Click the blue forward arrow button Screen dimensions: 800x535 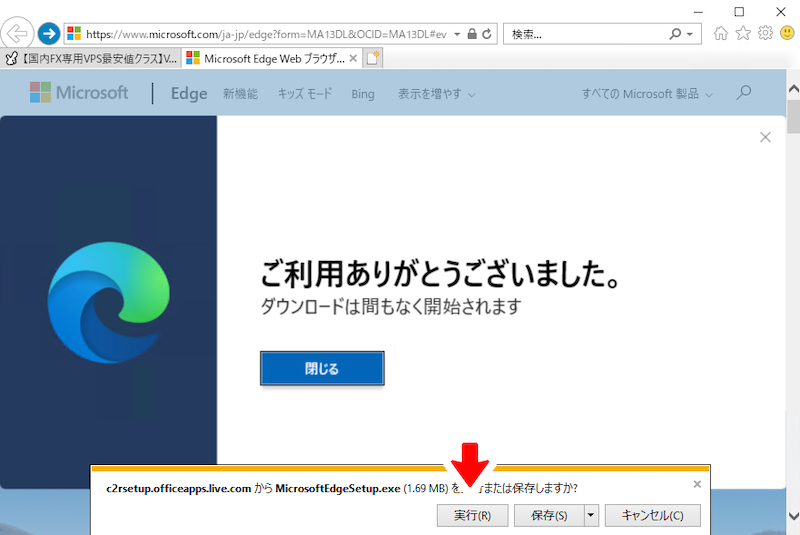(49, 34)
